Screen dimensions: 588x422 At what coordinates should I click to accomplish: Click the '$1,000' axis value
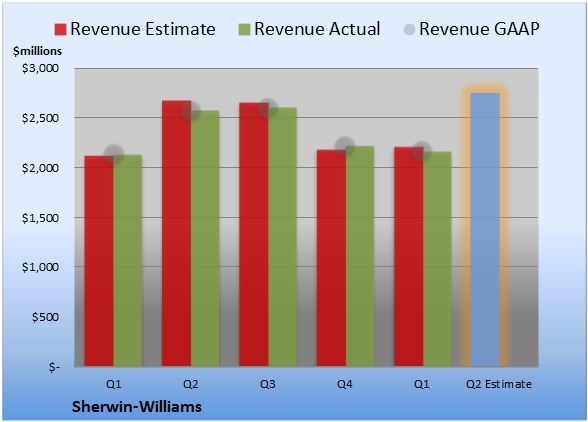(x=40, y=267)
